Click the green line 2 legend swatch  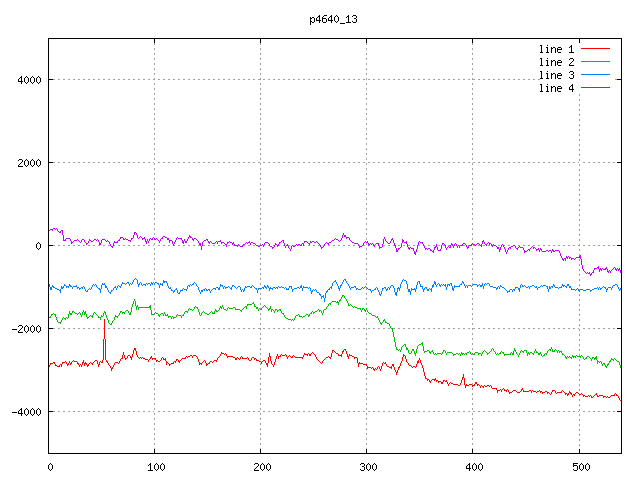[595, 62]
